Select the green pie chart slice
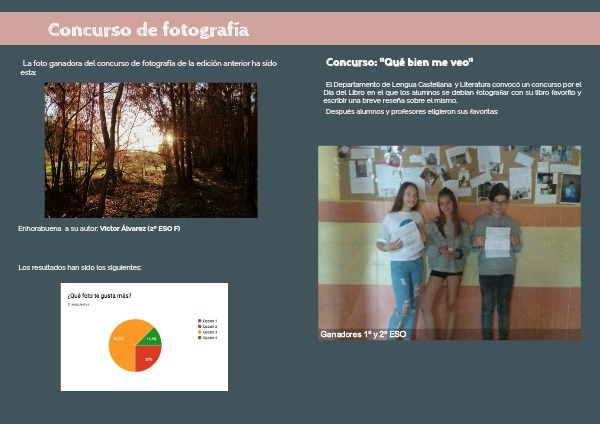Screen dimensions: 600x424 coord(151,338)
